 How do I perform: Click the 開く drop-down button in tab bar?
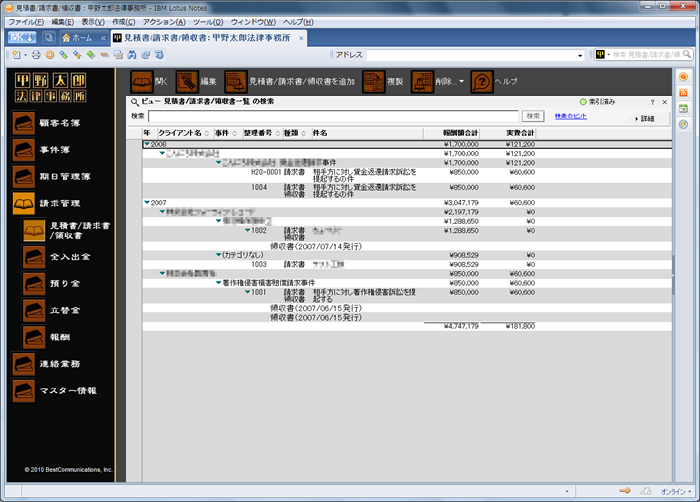(x=21, y=38)
